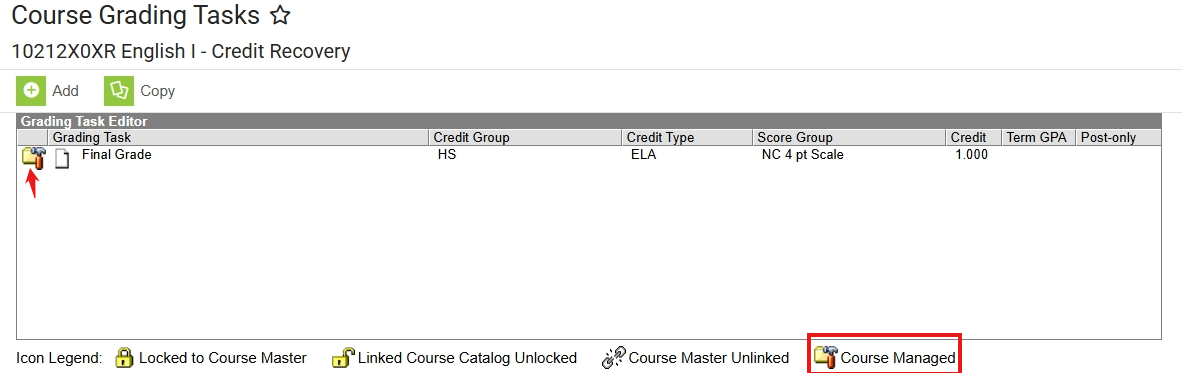Click the Course Master Unlinked chain icon

coord(614,358)
